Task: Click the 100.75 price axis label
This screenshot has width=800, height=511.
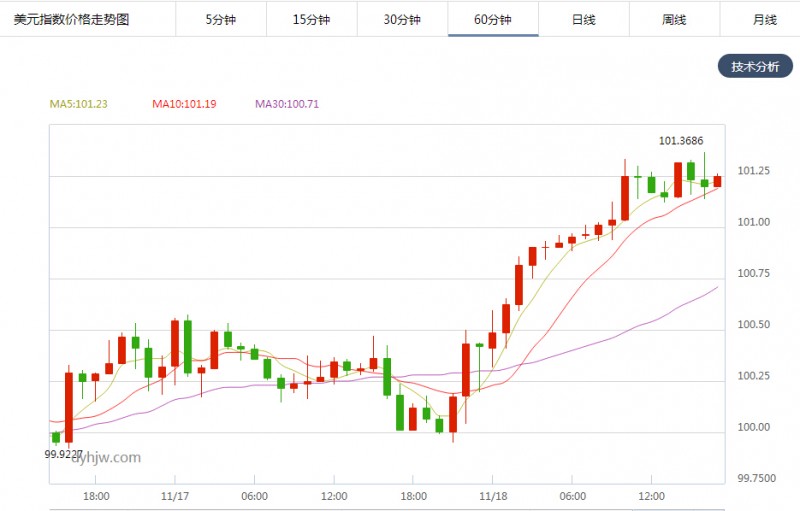Action: tap(754, 273)
